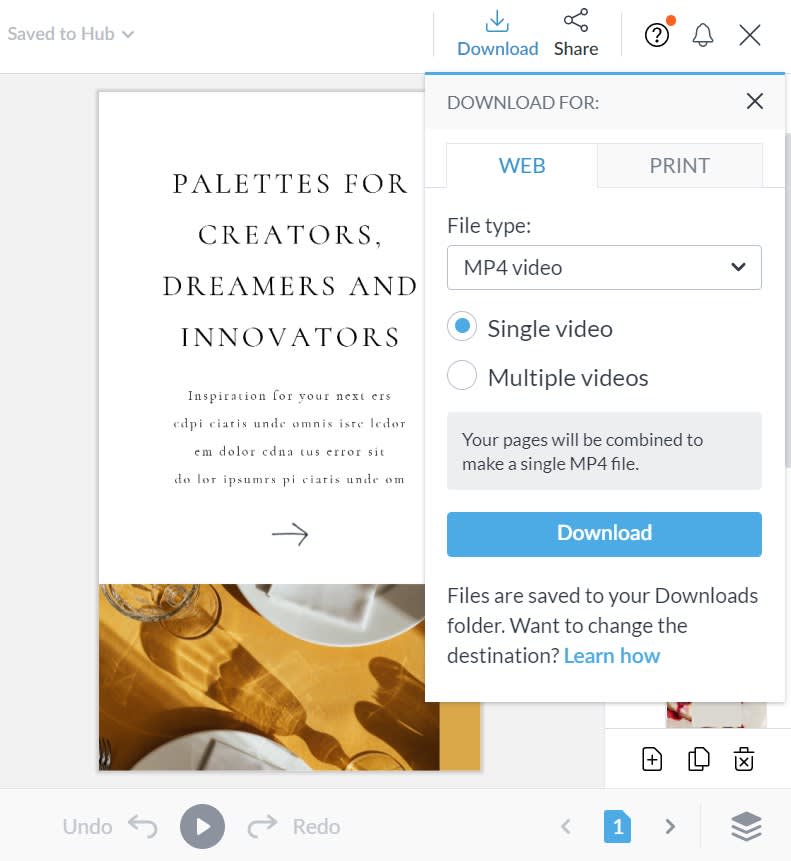Open the help question mark icon

[657, 35]
